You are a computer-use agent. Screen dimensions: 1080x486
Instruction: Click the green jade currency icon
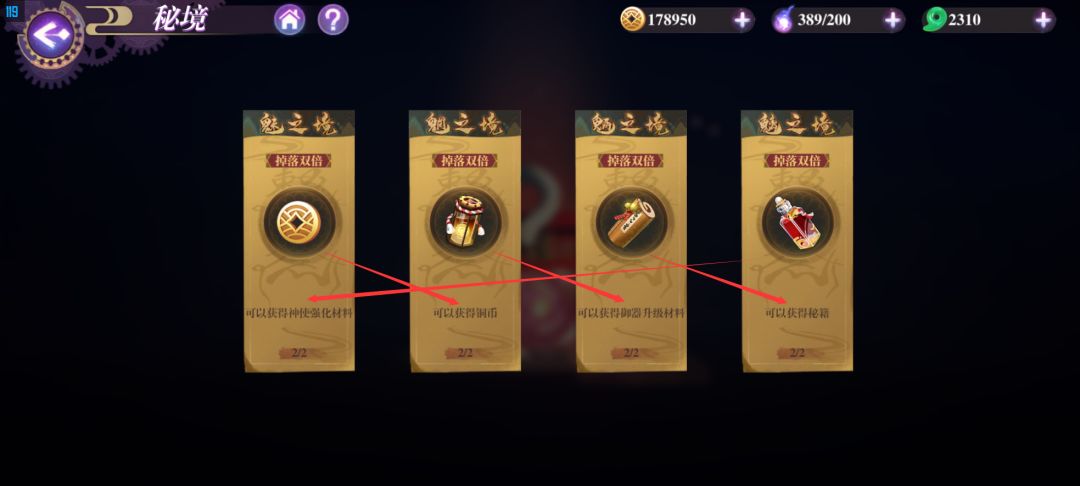[x=935, y=20]
